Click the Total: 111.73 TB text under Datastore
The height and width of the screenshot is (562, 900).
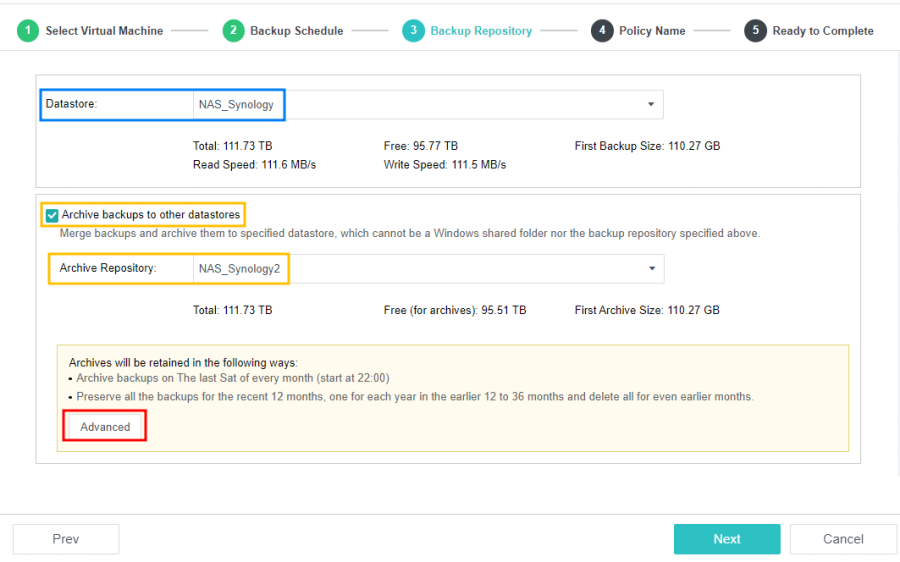(232, 146)
